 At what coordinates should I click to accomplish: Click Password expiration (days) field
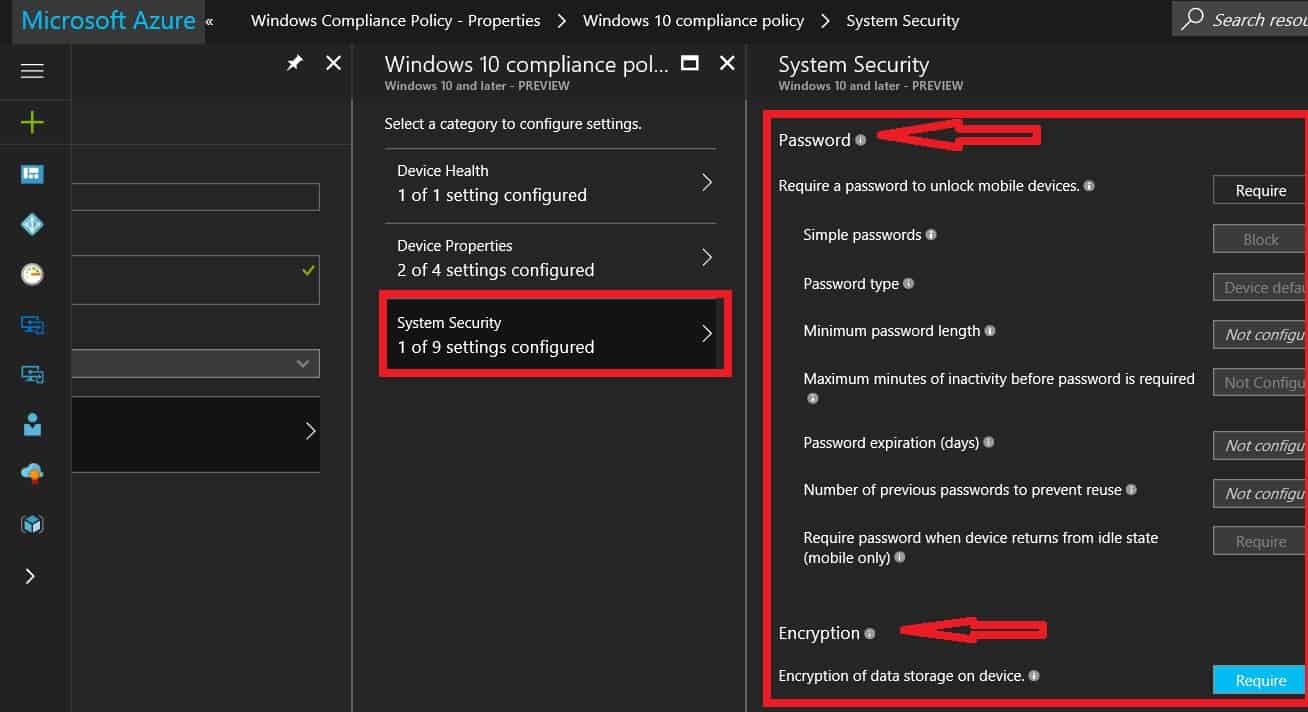(x=1260, y=445)
